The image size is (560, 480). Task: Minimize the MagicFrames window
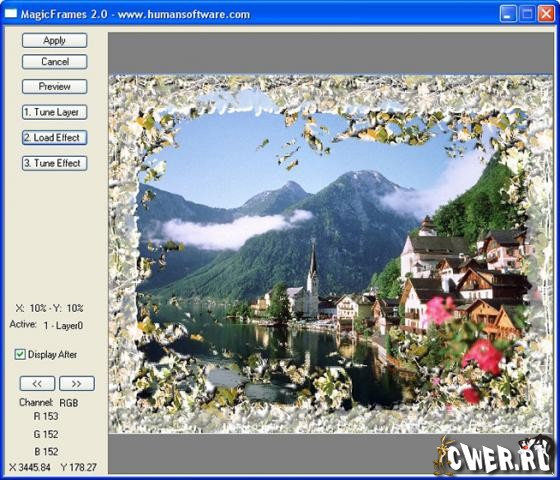point(508,14)
